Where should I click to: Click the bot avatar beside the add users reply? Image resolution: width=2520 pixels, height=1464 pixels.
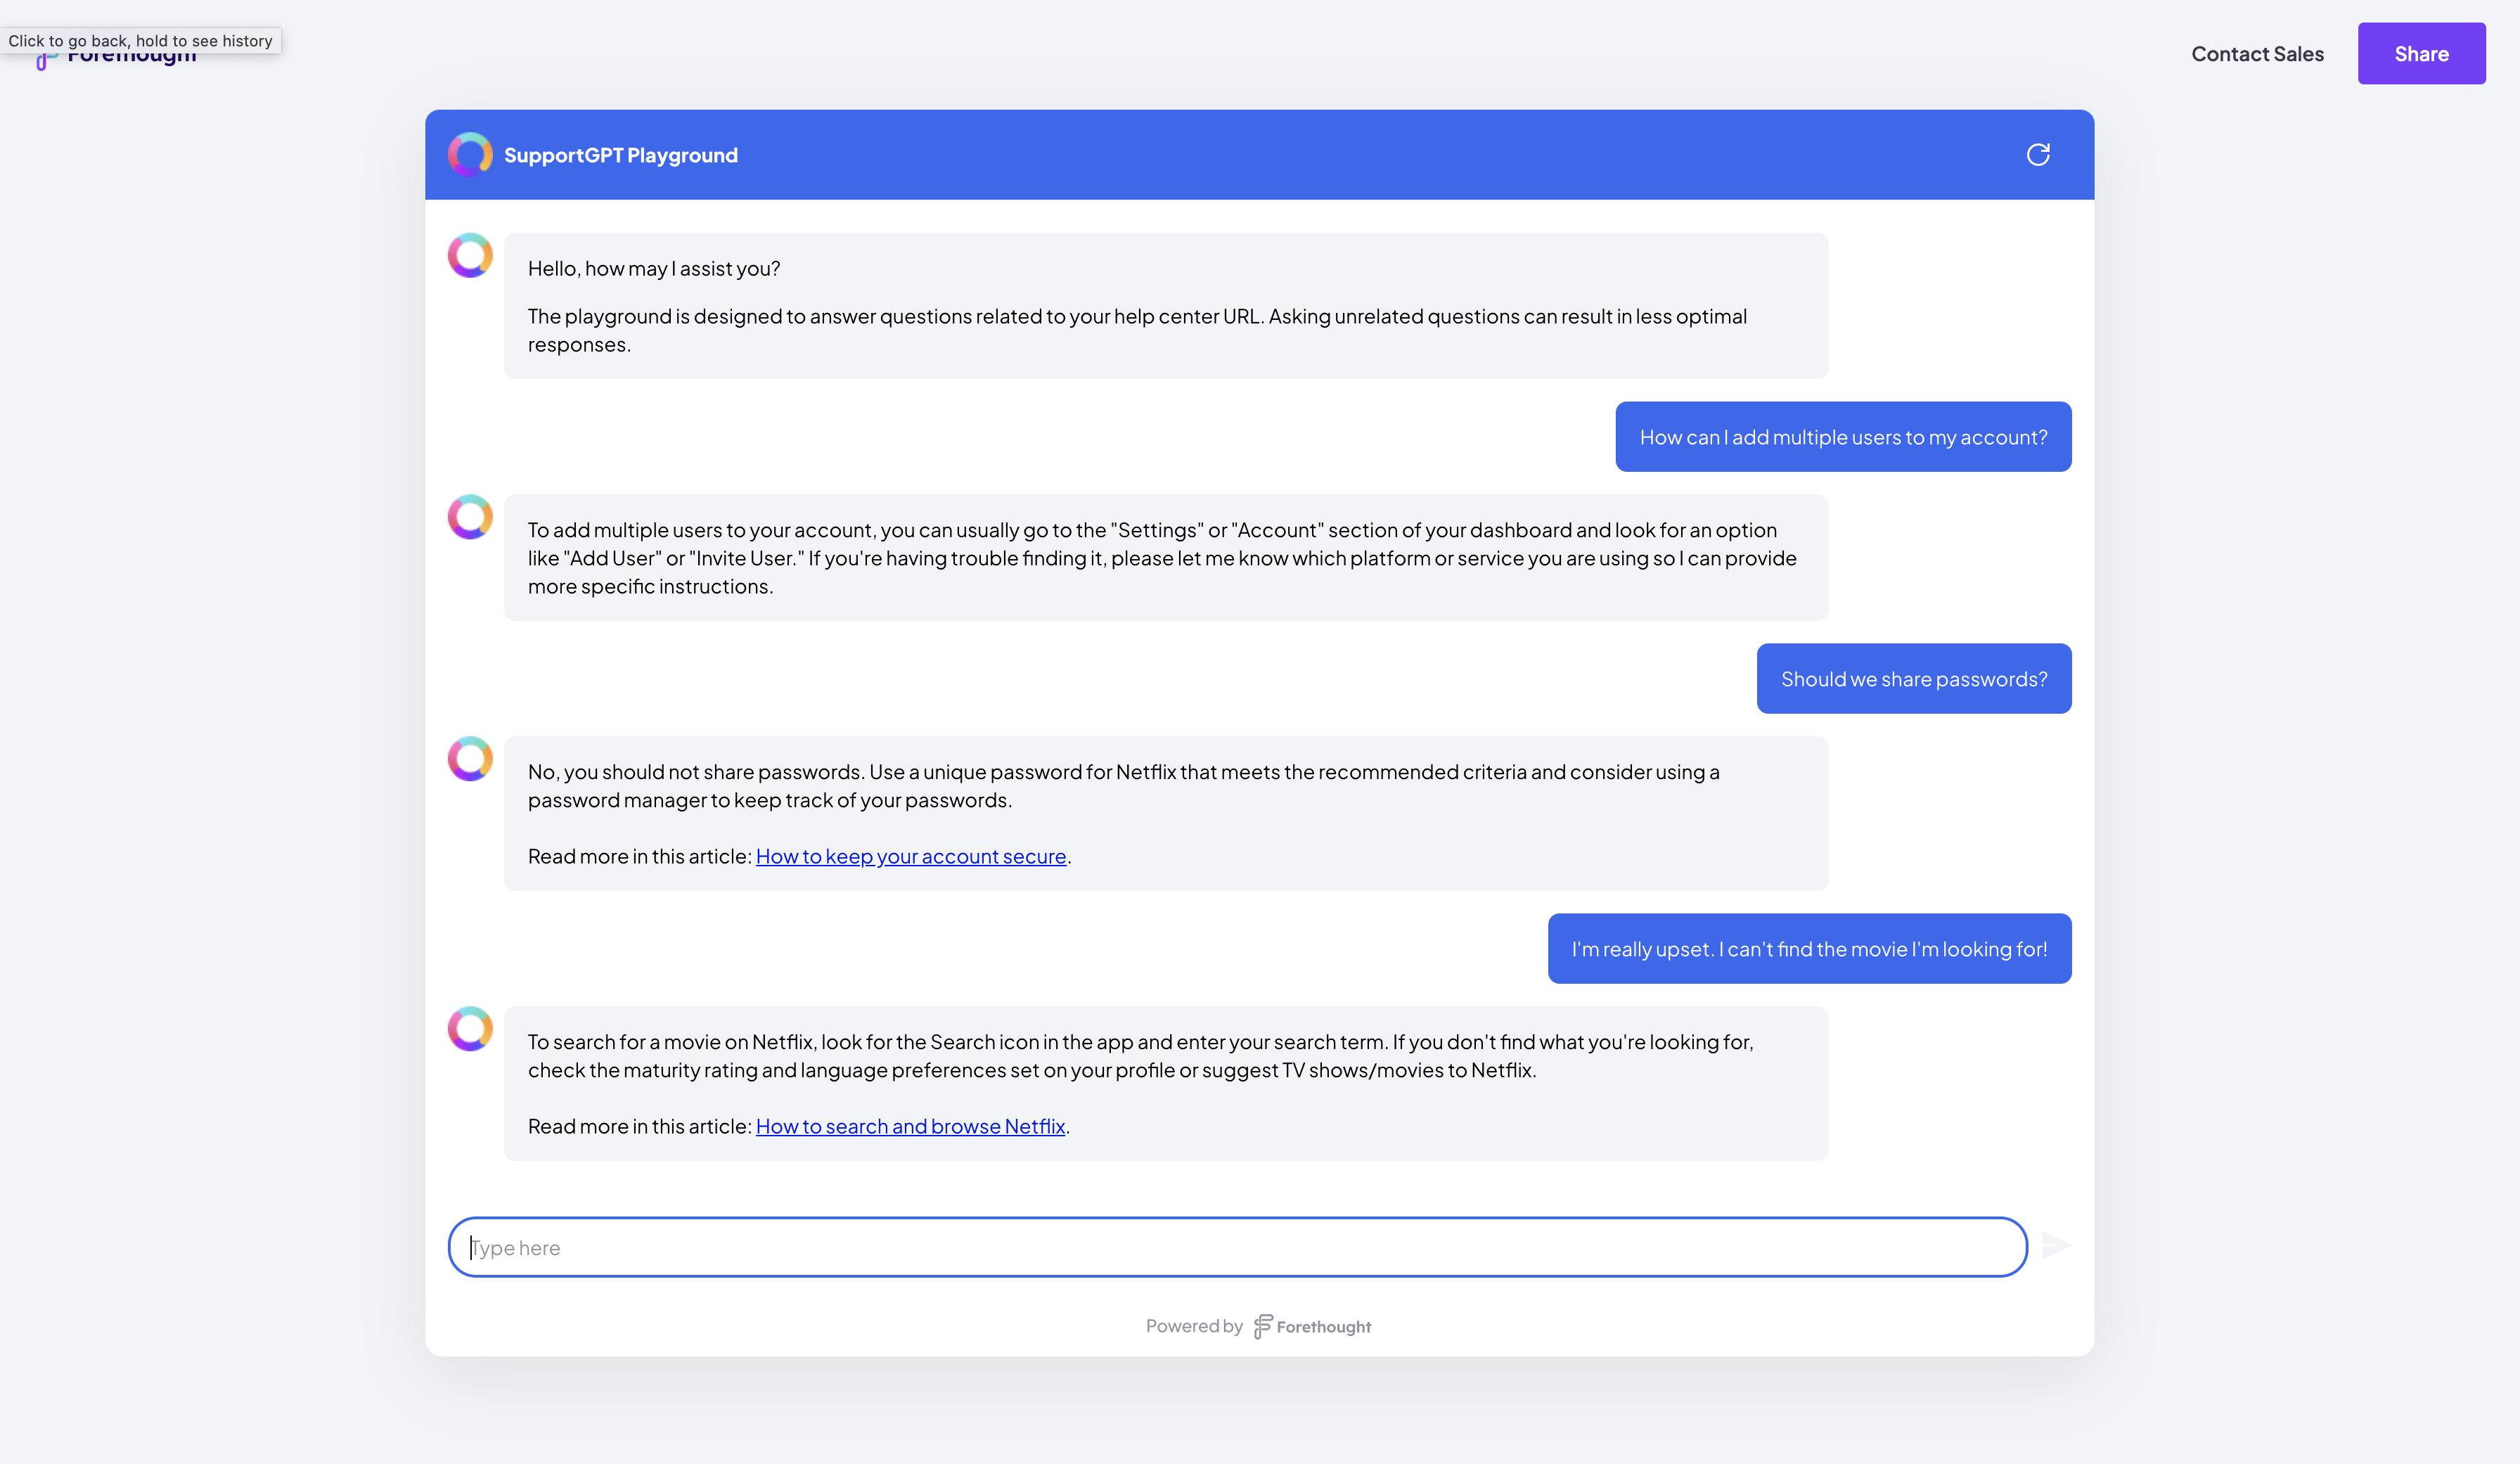(470, 517)
